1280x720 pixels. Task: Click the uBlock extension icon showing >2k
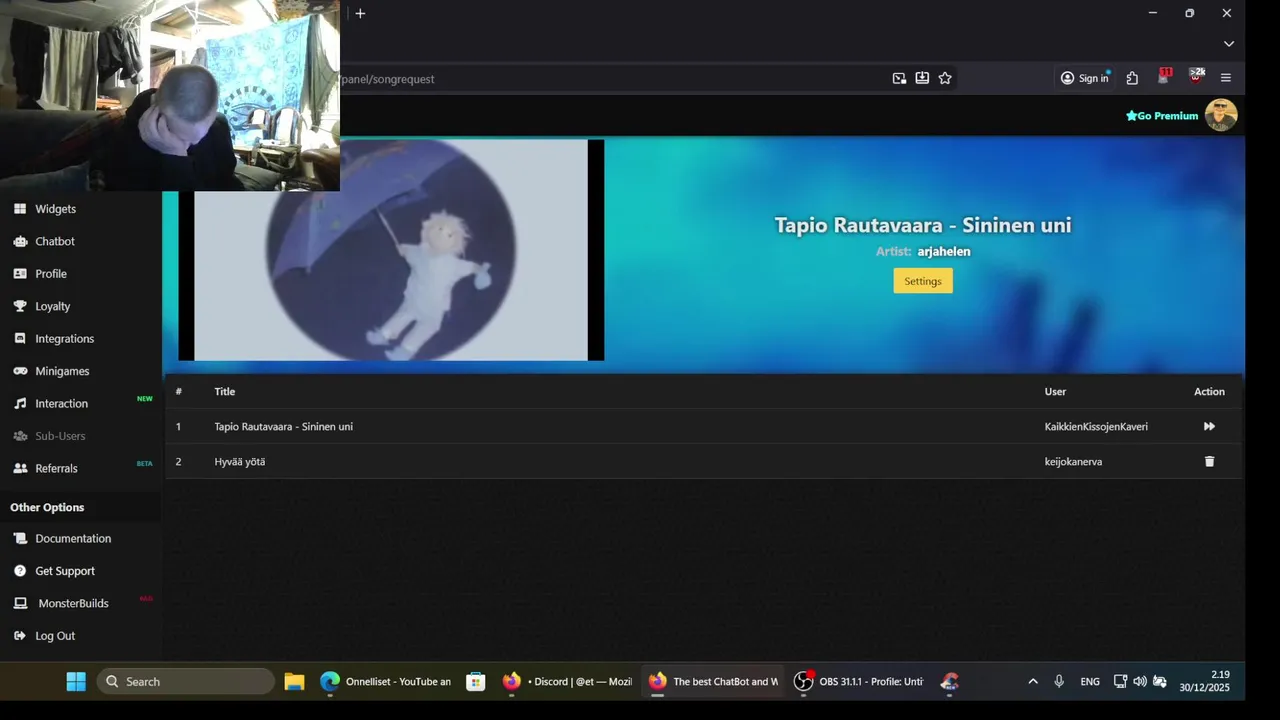(1196, 76)
